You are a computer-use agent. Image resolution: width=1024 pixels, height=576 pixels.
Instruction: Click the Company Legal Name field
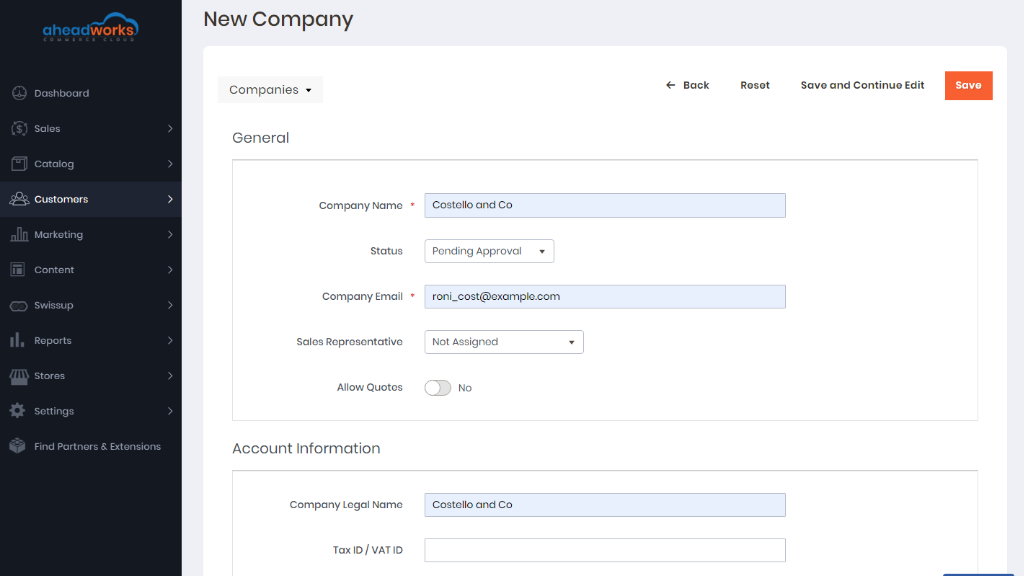coord(605,505)
